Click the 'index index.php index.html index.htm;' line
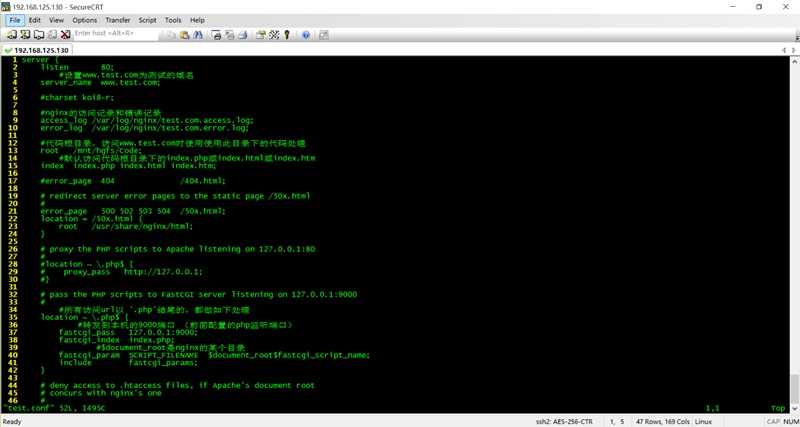This screenshot has height=427, width=800. point(129,165)
